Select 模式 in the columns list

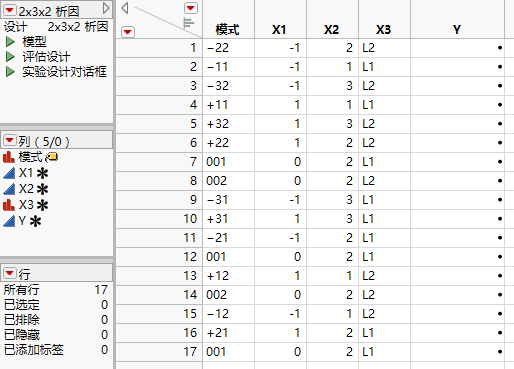31,157
